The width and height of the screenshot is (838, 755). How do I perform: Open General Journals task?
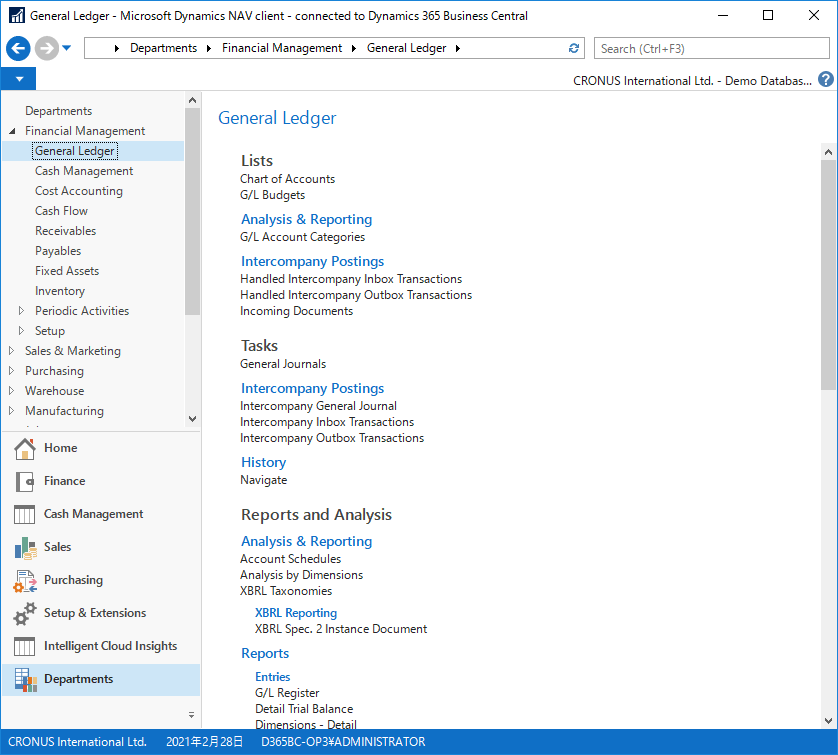[283, 364]
